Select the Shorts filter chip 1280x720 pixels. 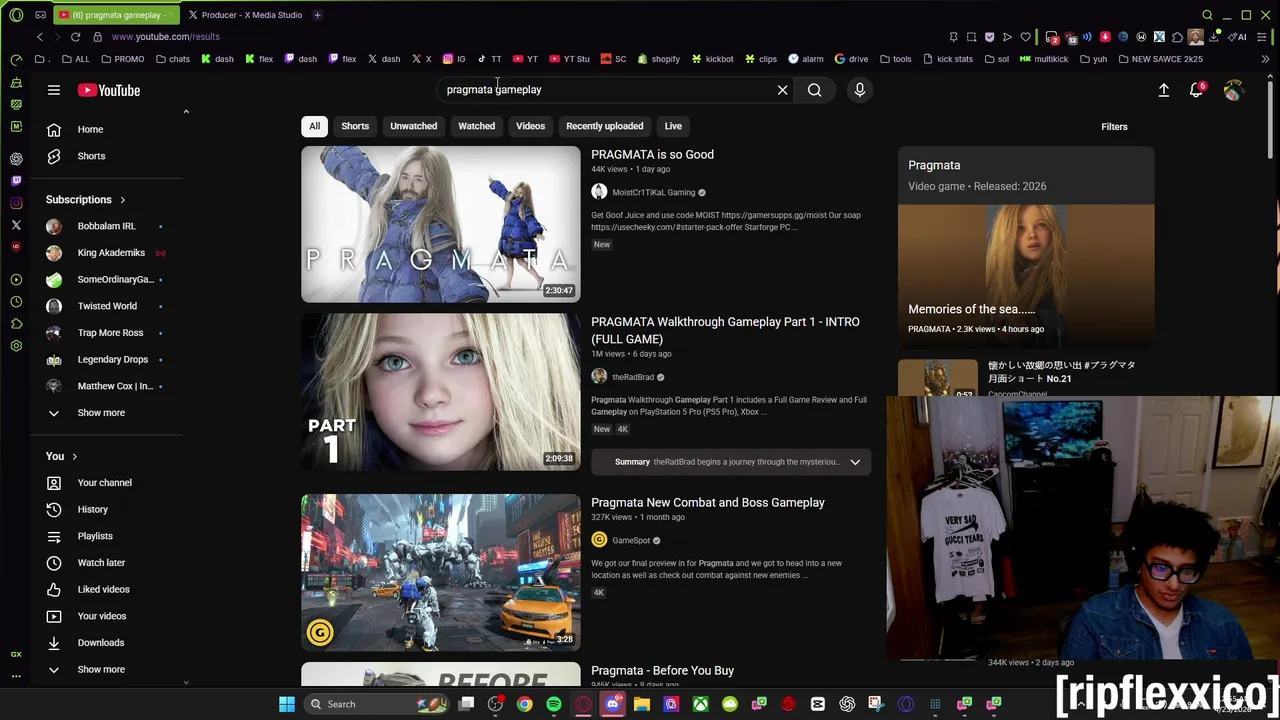[355, 126]
